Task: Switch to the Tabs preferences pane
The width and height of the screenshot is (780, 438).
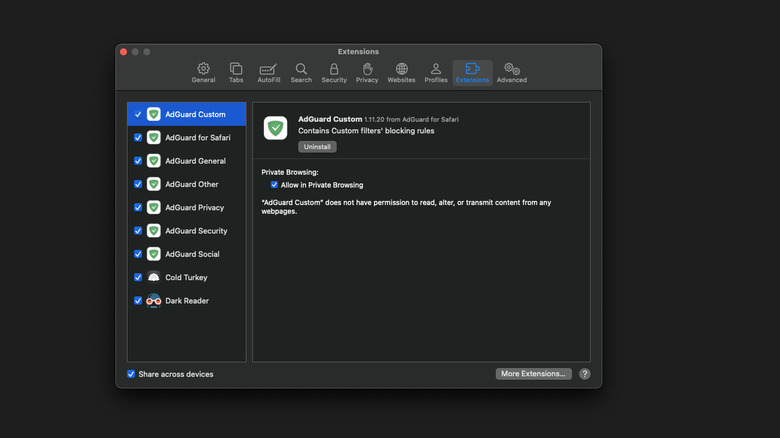Action: pos(236,73)
